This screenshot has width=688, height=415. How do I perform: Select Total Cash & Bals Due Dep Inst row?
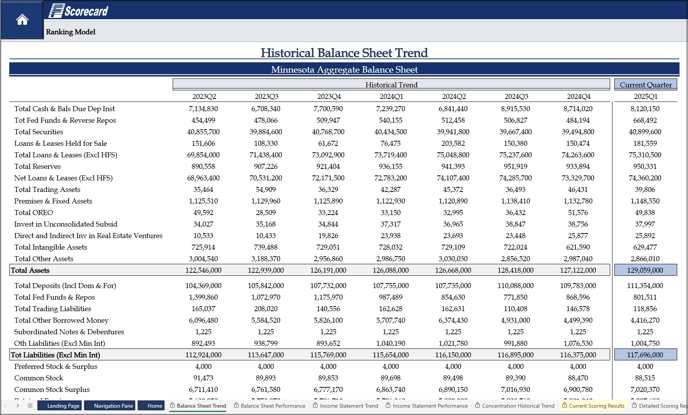click(64, 109)
